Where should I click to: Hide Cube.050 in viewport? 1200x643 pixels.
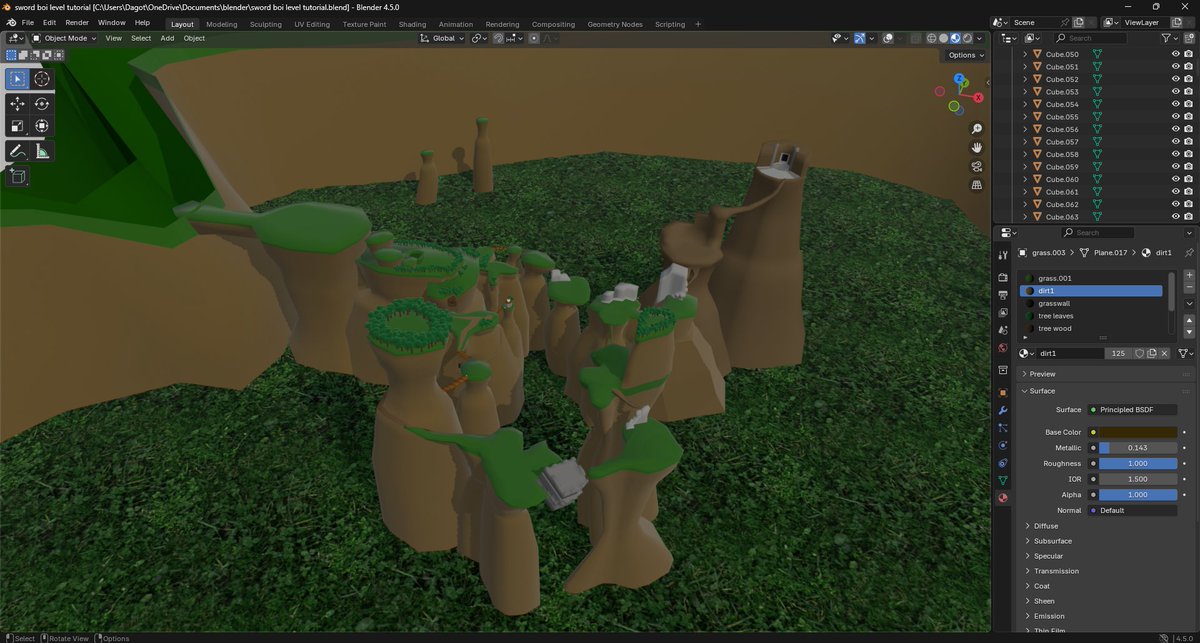click(1176, 54)
